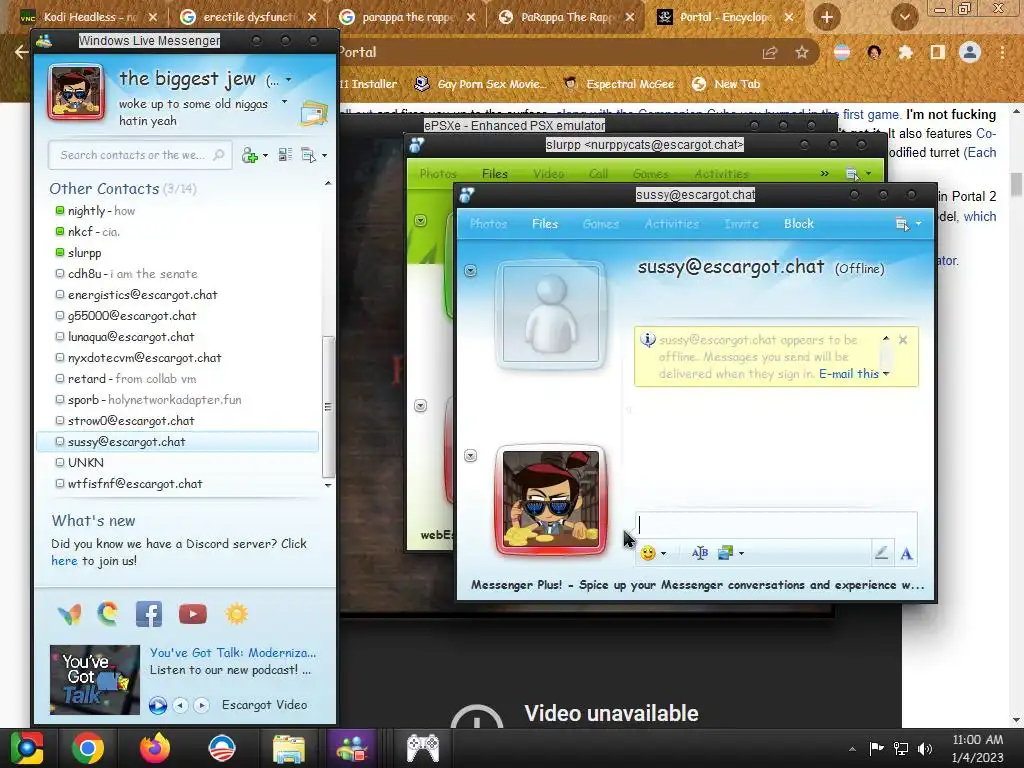Click You've Got Talk thumbnail

(x=95, y=680)
